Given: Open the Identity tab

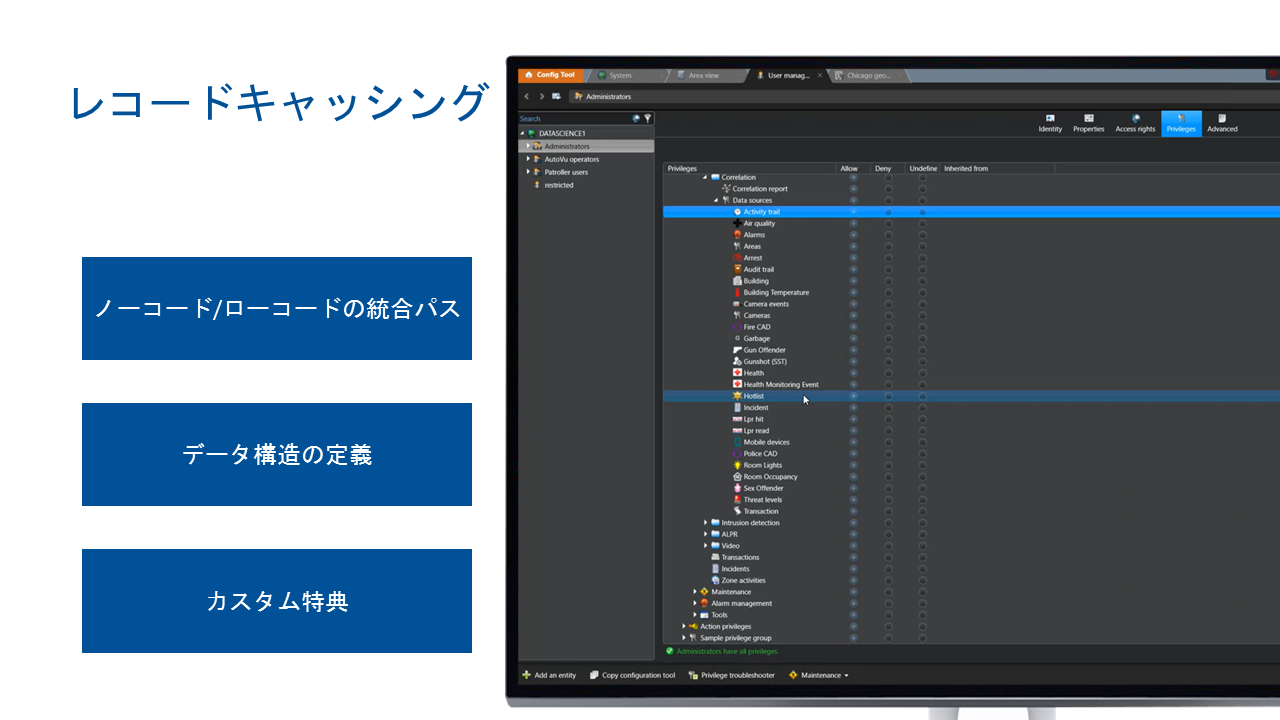Looking at the screenshot, I should click(x=1050, y=124).
